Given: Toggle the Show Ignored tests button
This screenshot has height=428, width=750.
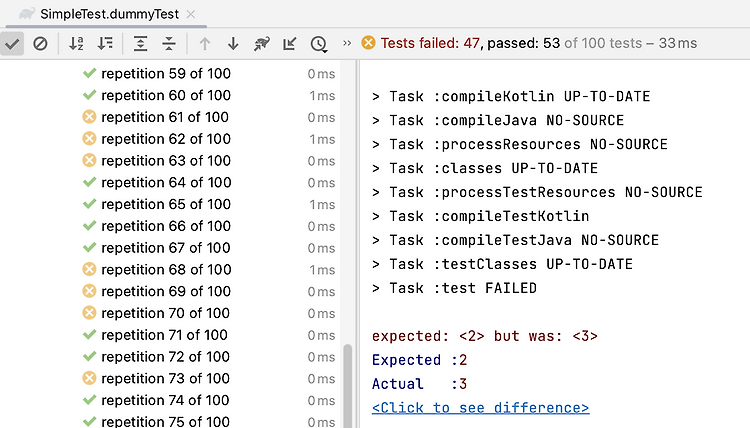Looking at the screenshot, I should (x=40, y=44).
